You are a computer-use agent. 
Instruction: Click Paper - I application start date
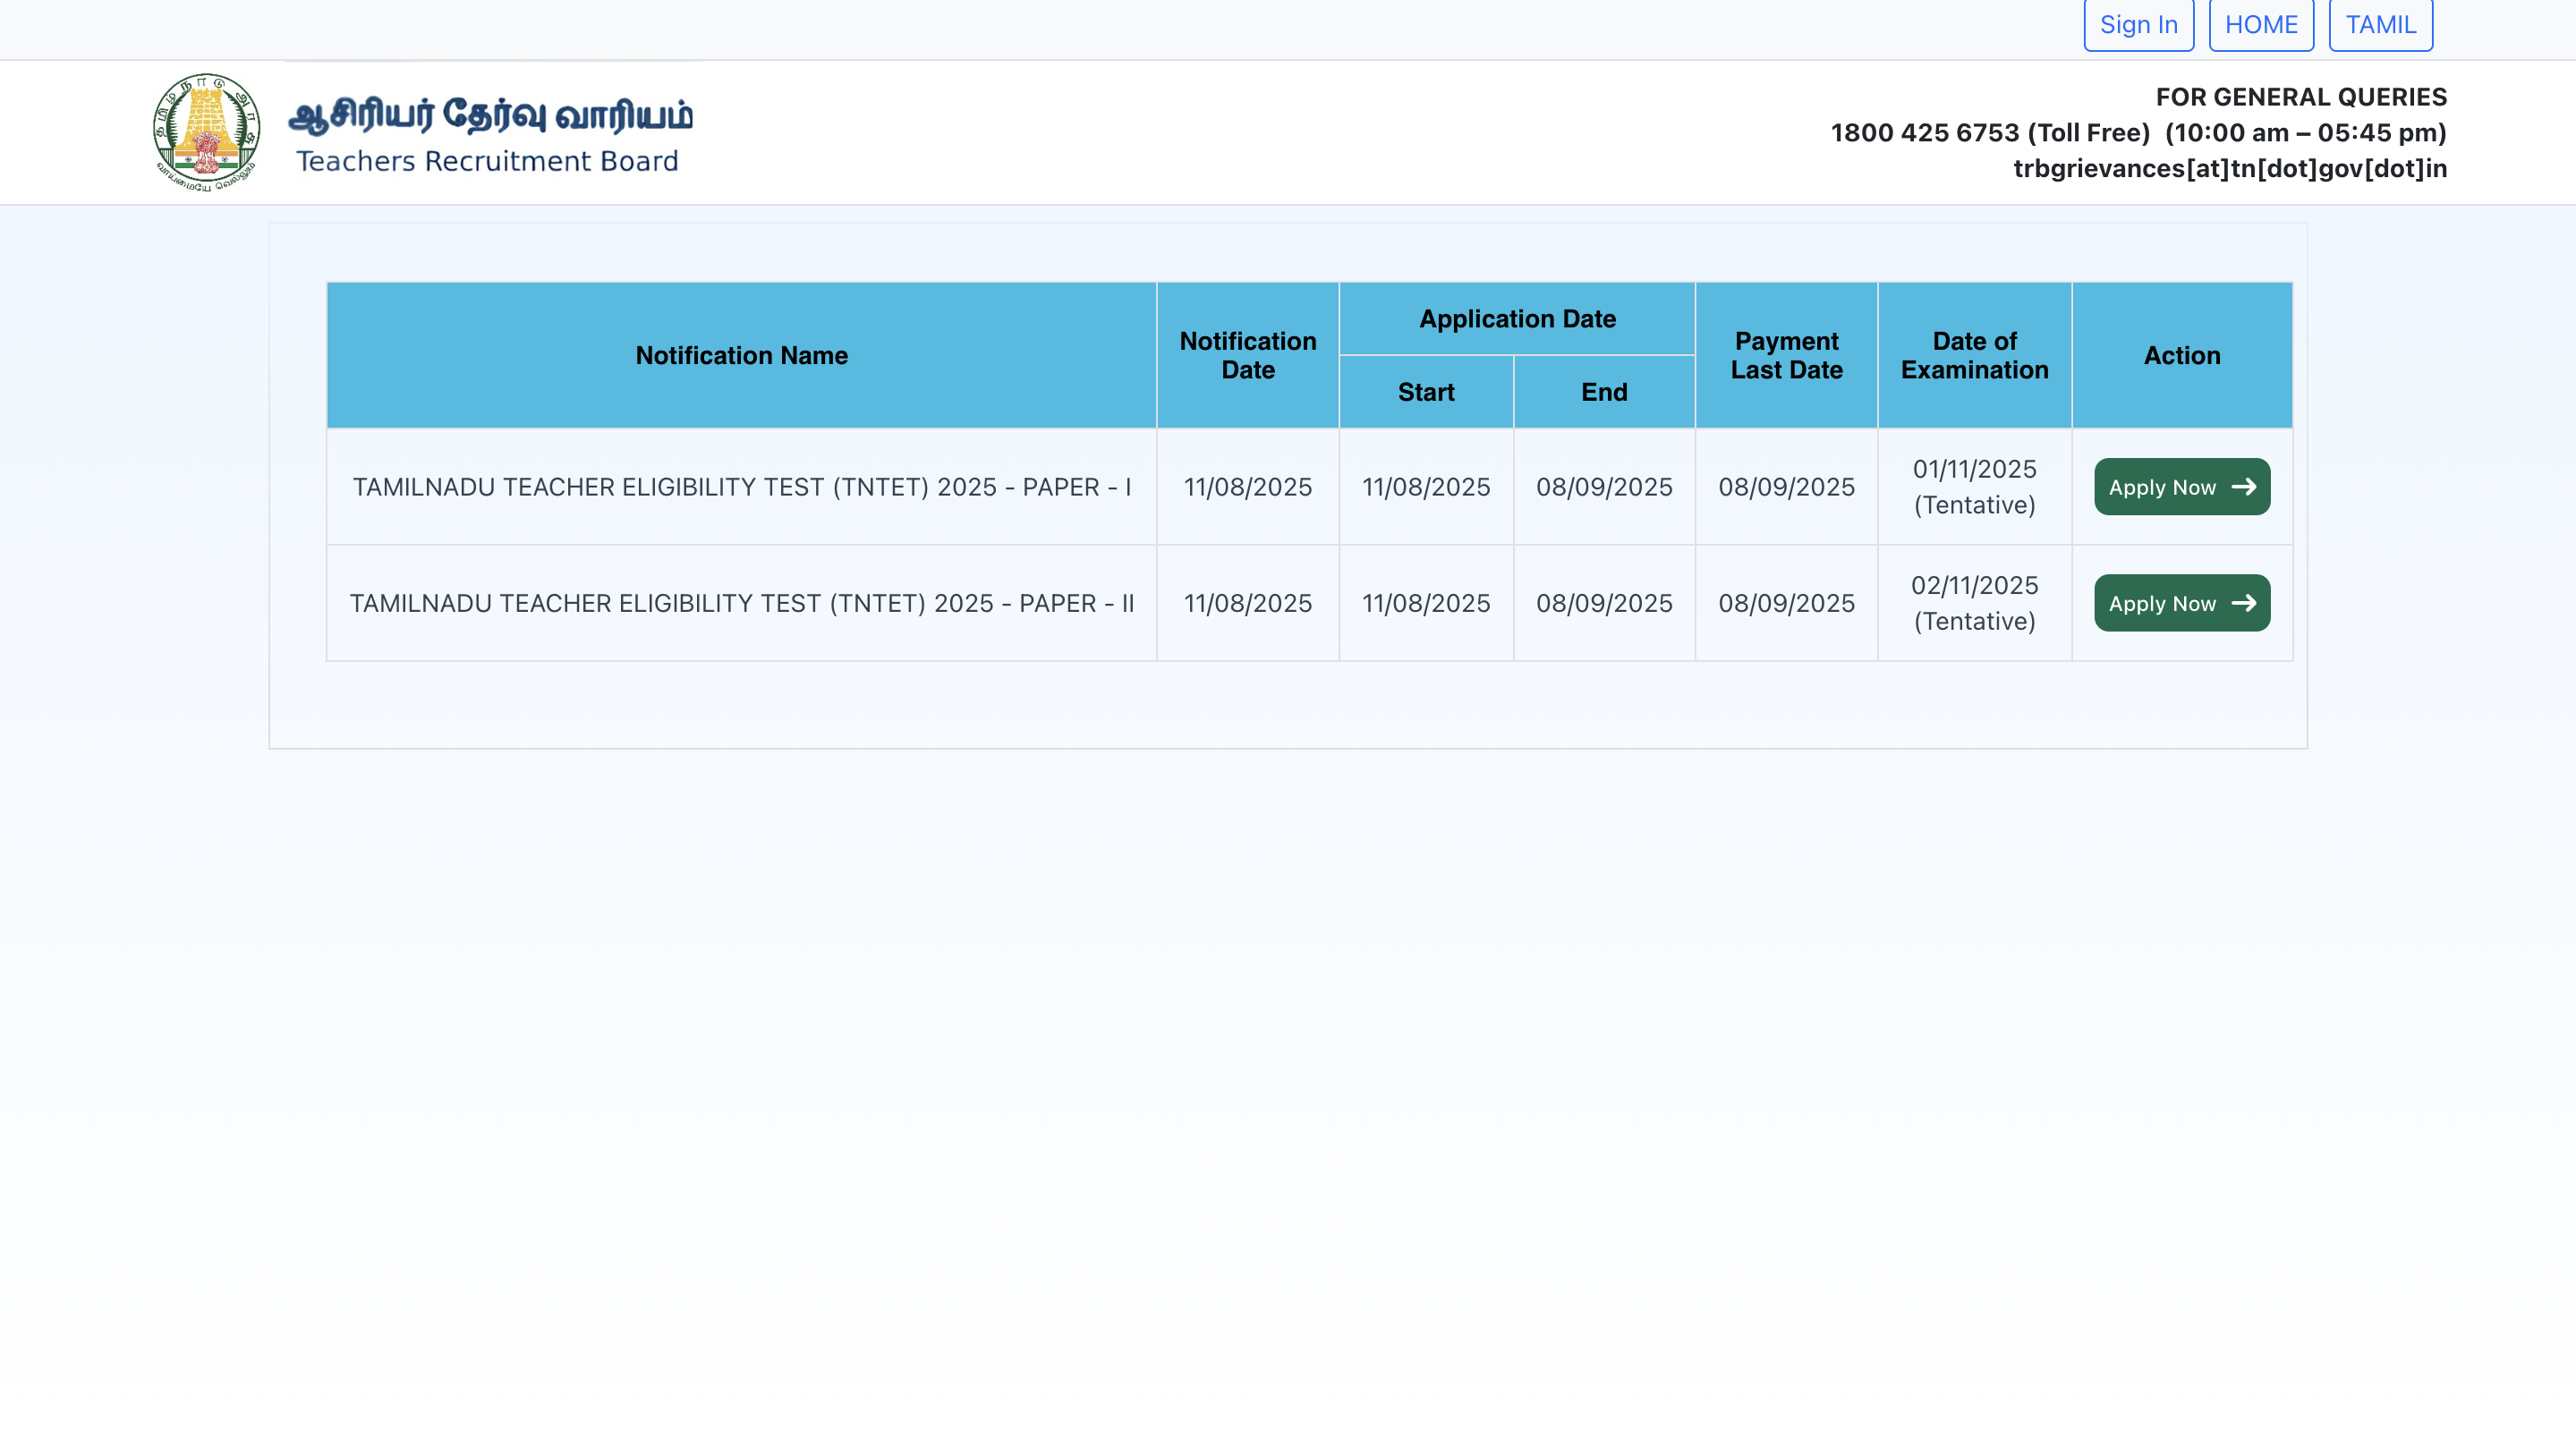point(1426,487)
